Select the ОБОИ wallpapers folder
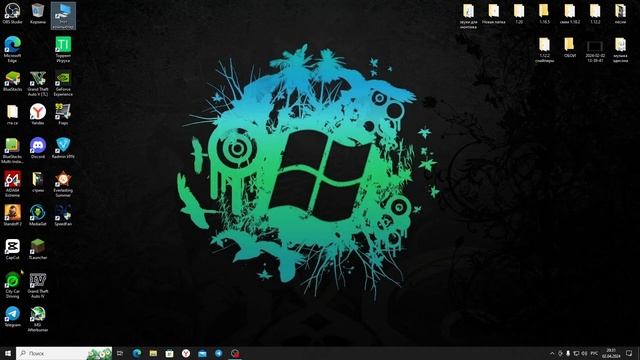 tap(569, 47)
